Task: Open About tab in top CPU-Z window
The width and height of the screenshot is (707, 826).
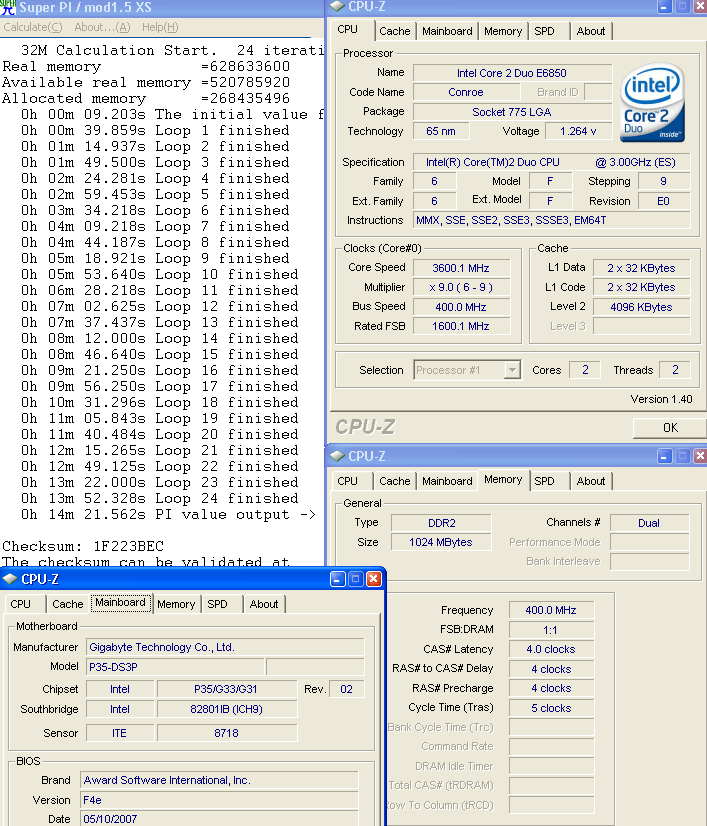Action: coord(591,31)
